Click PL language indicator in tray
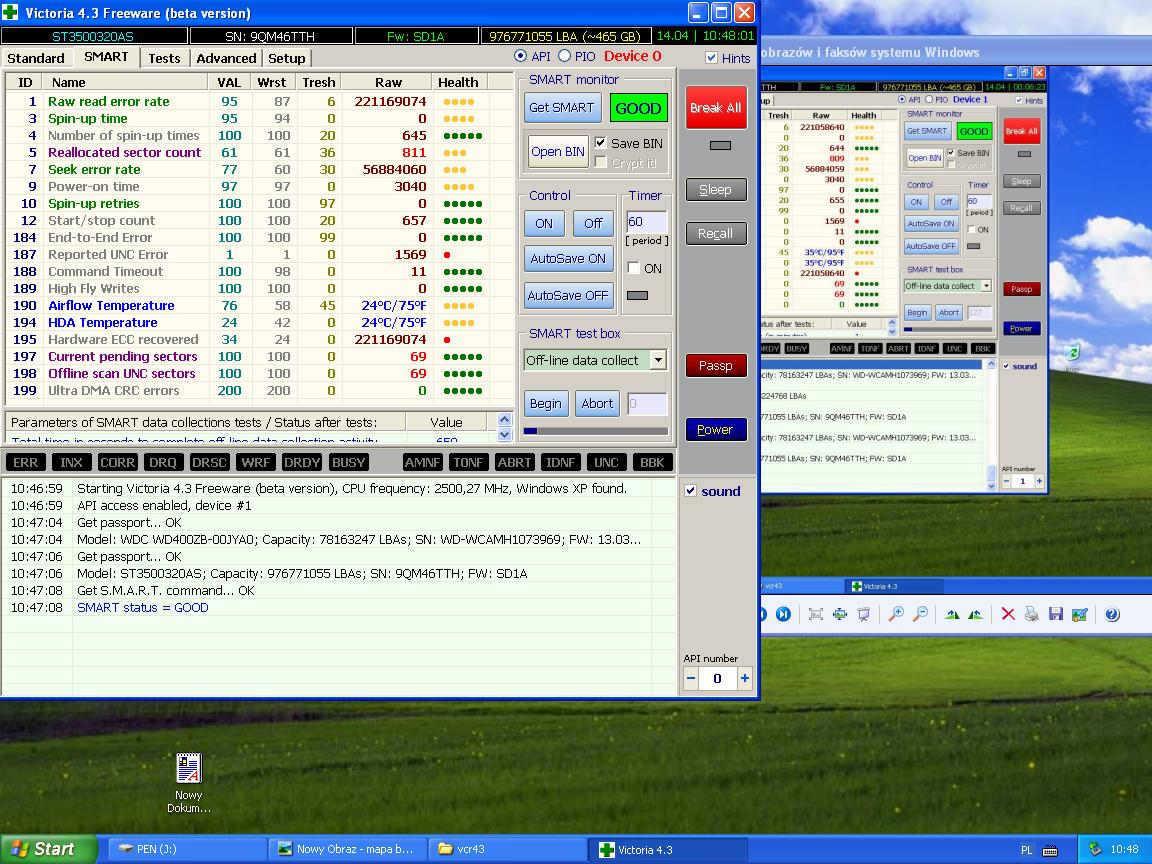Viewport: 1152px width, 864px height. point(1026,850)
